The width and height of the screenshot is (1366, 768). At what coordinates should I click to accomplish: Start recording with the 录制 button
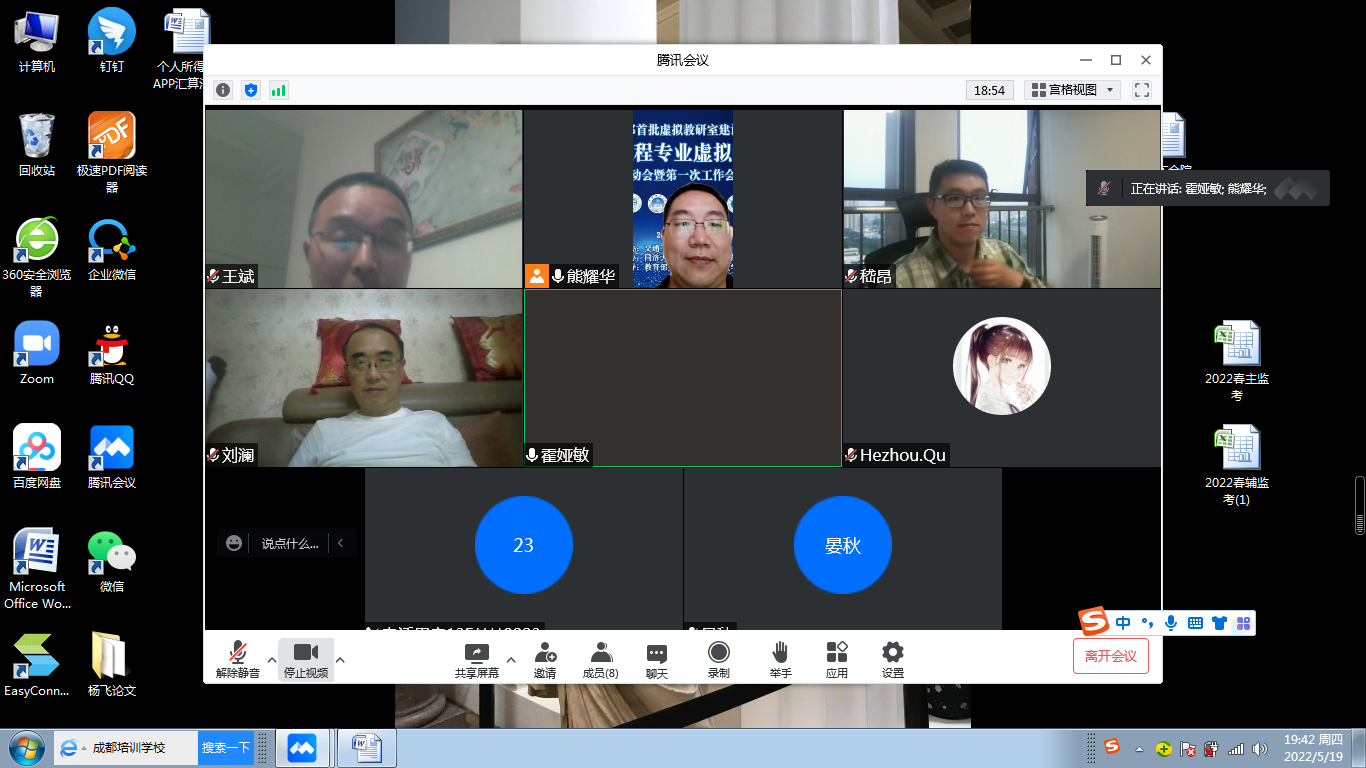[718, 660]
